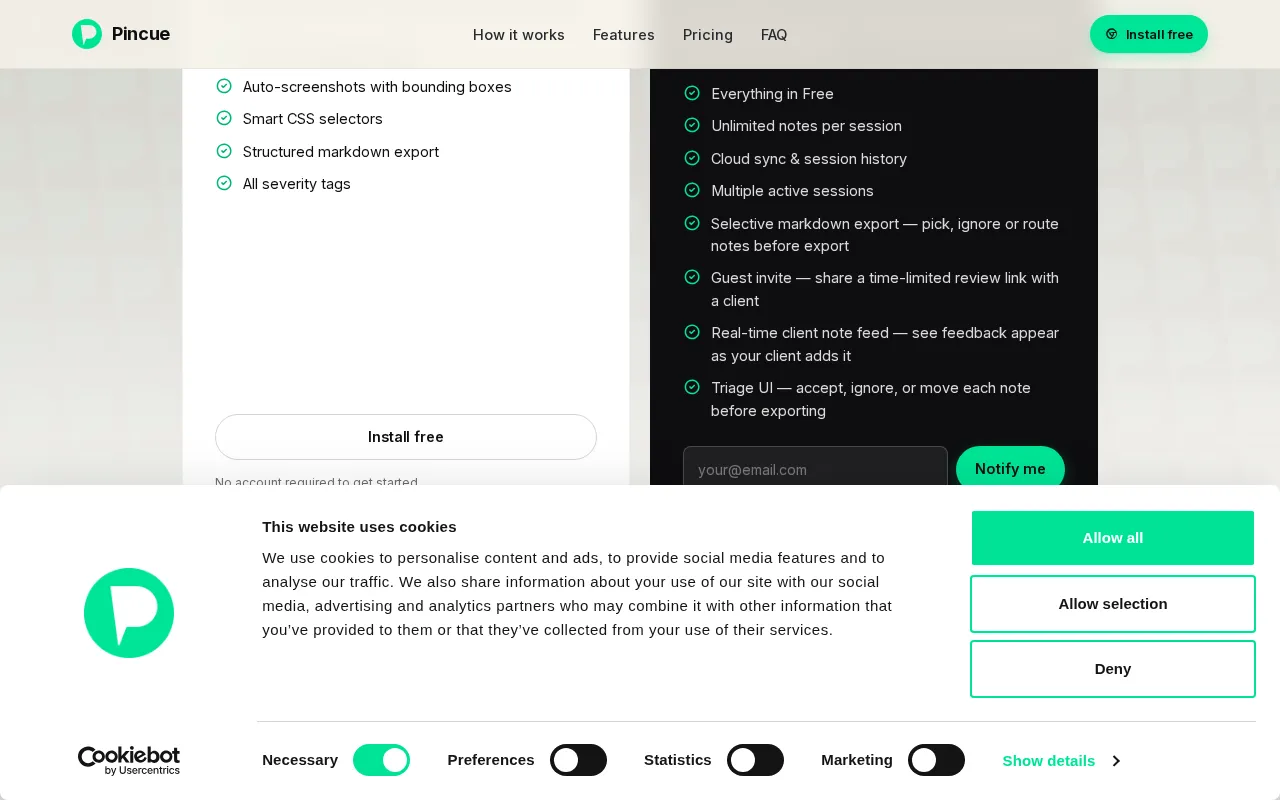The image size is (1280, 800).
Task: Click the Guest invite feature description
Action: coord(885,289)
